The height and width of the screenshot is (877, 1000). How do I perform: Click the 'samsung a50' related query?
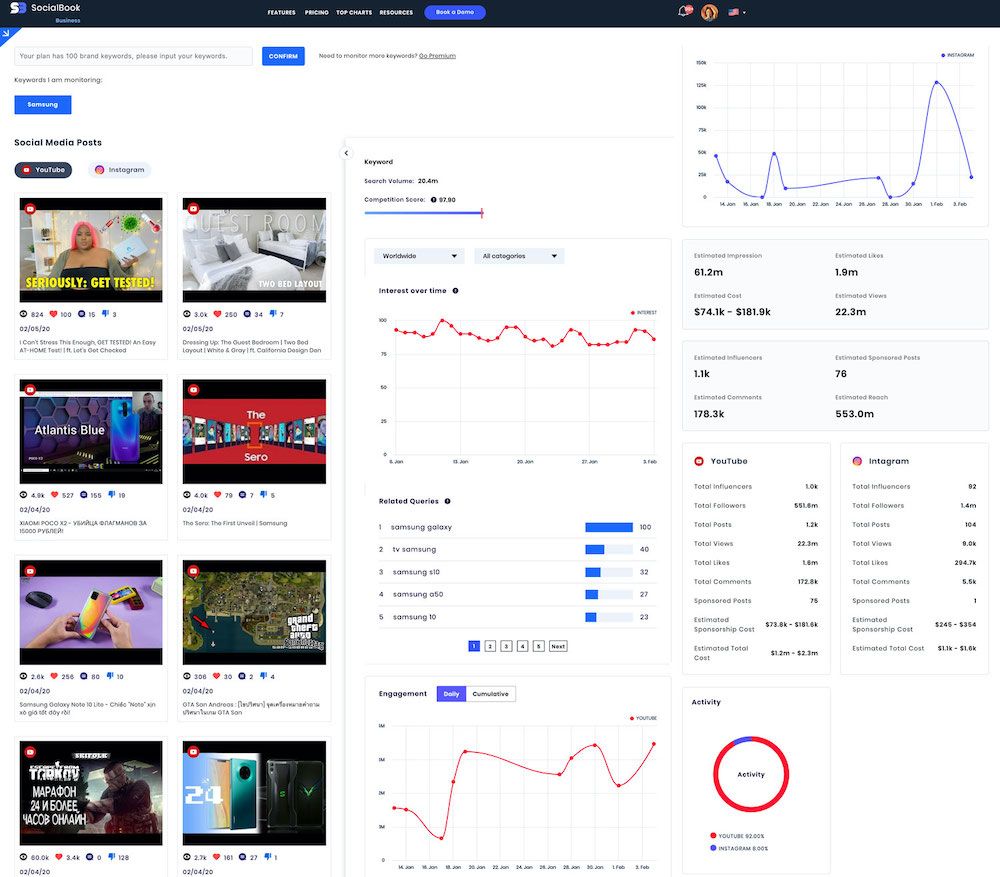(x=418, y=594)
